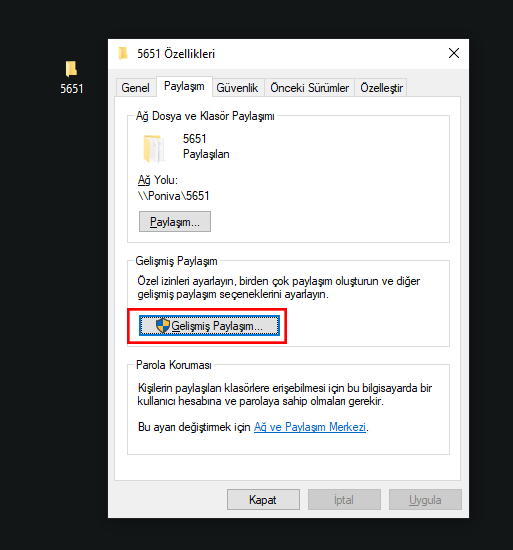Follow the Ağ ve Paylaşım Merkezi link
This screenshot has height=550, width=513.
(x=310, y=427)
